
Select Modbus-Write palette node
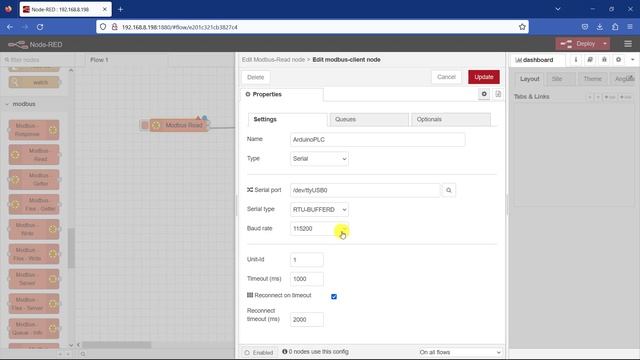click(34, 229)
